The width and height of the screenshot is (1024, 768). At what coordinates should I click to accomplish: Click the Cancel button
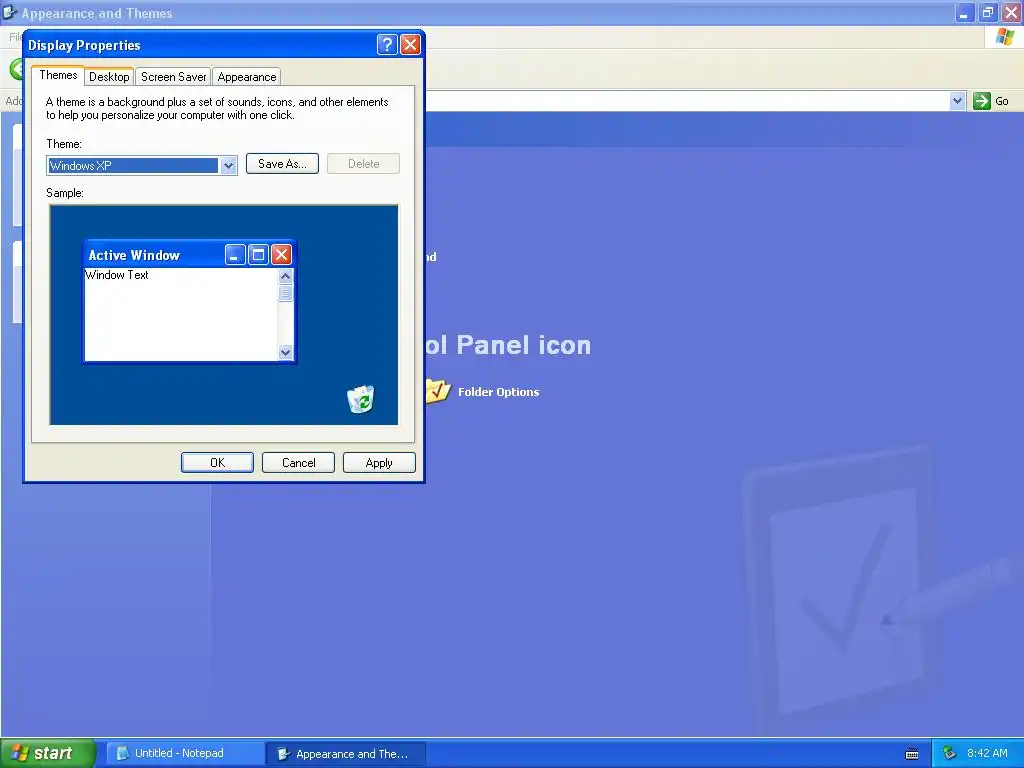tap(298, 462)
